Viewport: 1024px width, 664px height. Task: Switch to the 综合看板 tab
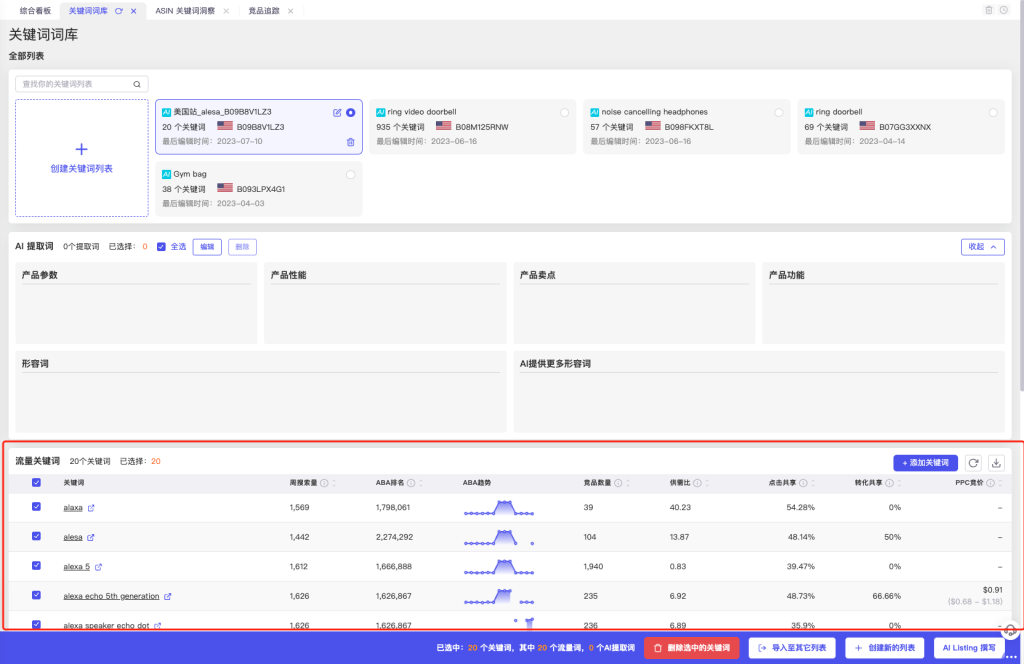coord(35,11)
